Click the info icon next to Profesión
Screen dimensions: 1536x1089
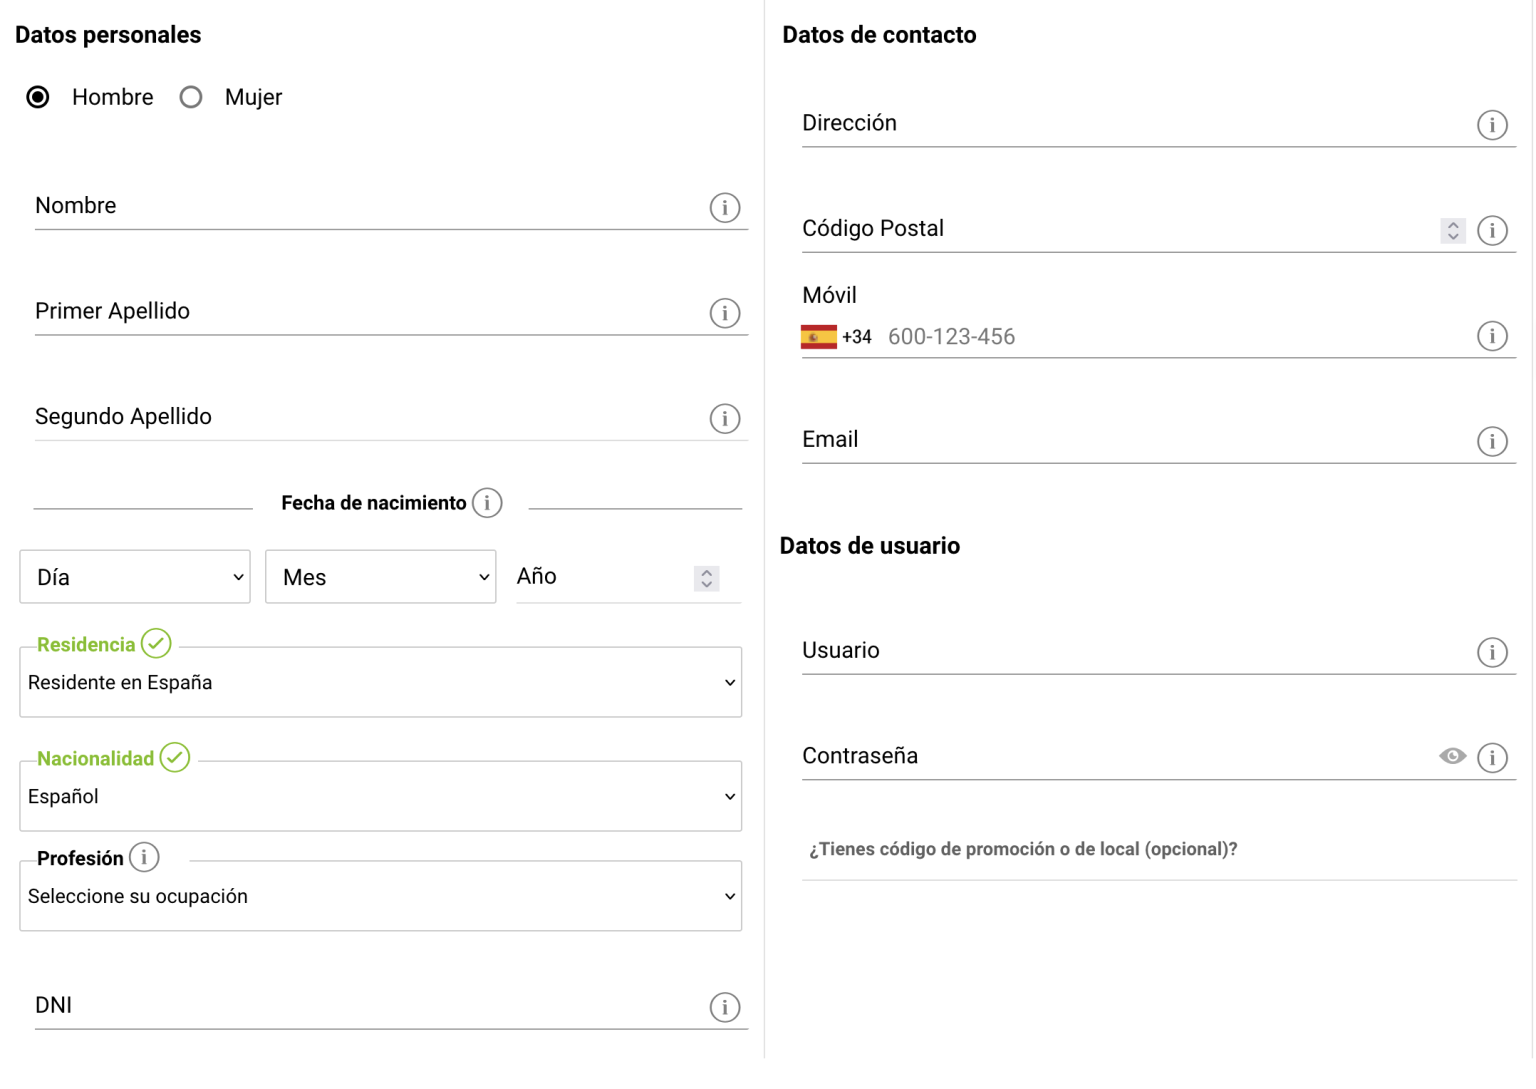pyautogui.click(x=144, y=857)
